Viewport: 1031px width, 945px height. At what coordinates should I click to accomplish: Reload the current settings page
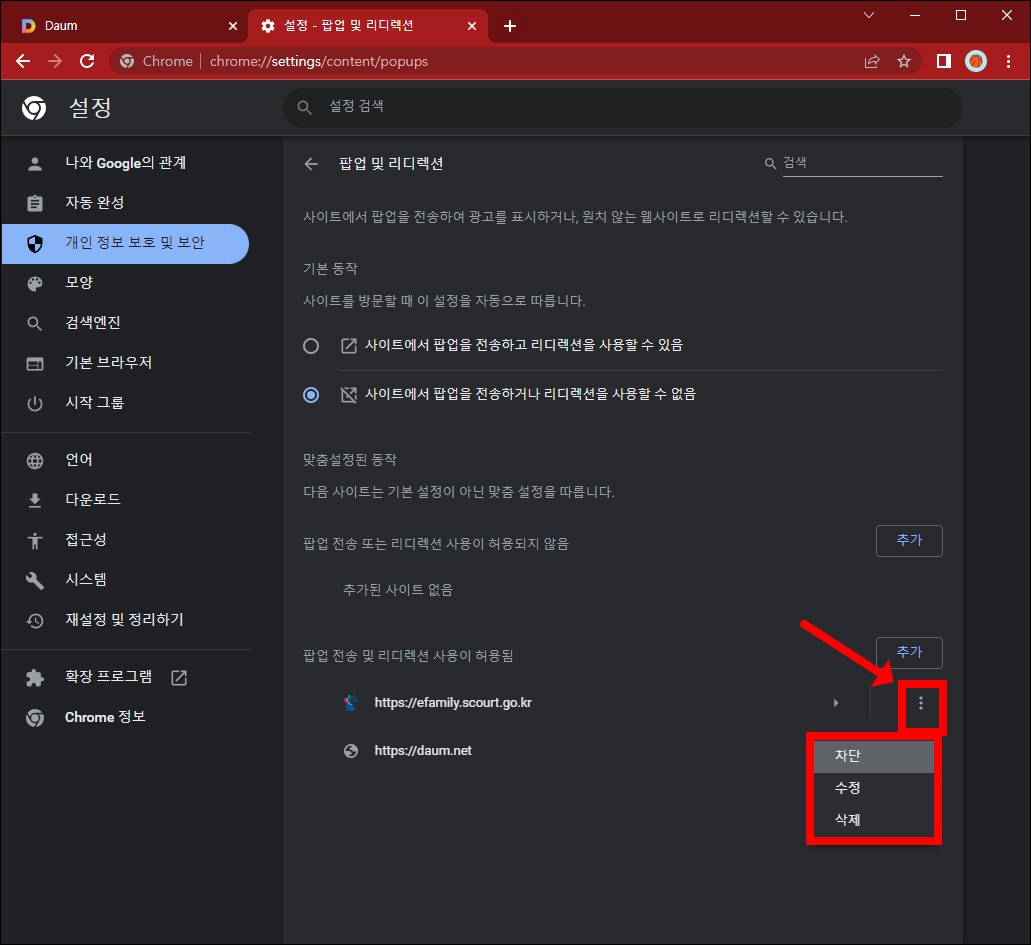click(x=86, y=61)
